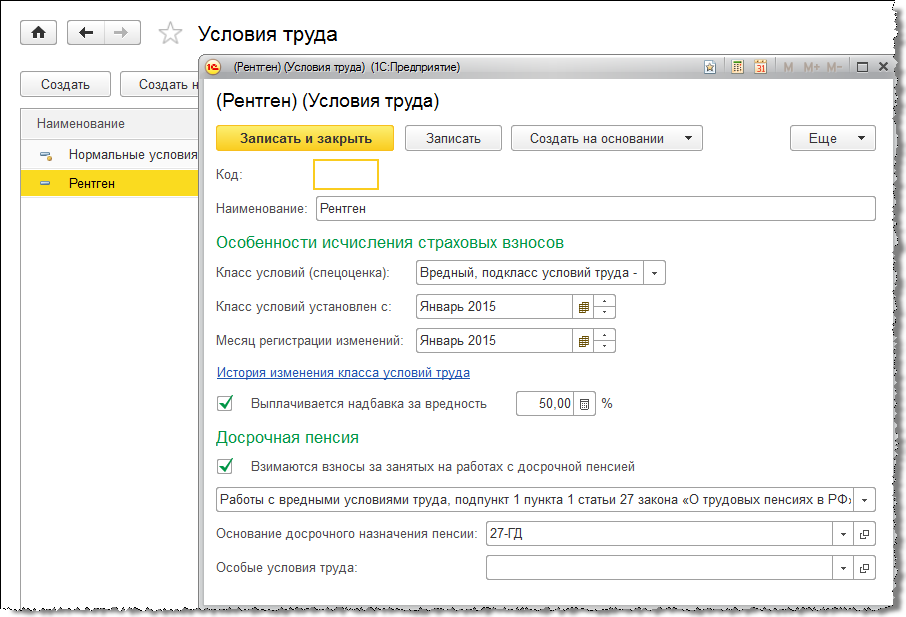Viewport: 906px width, 617px height.
Task: Open calculator for надбавка за вредность field
Action: click(586, 404)
